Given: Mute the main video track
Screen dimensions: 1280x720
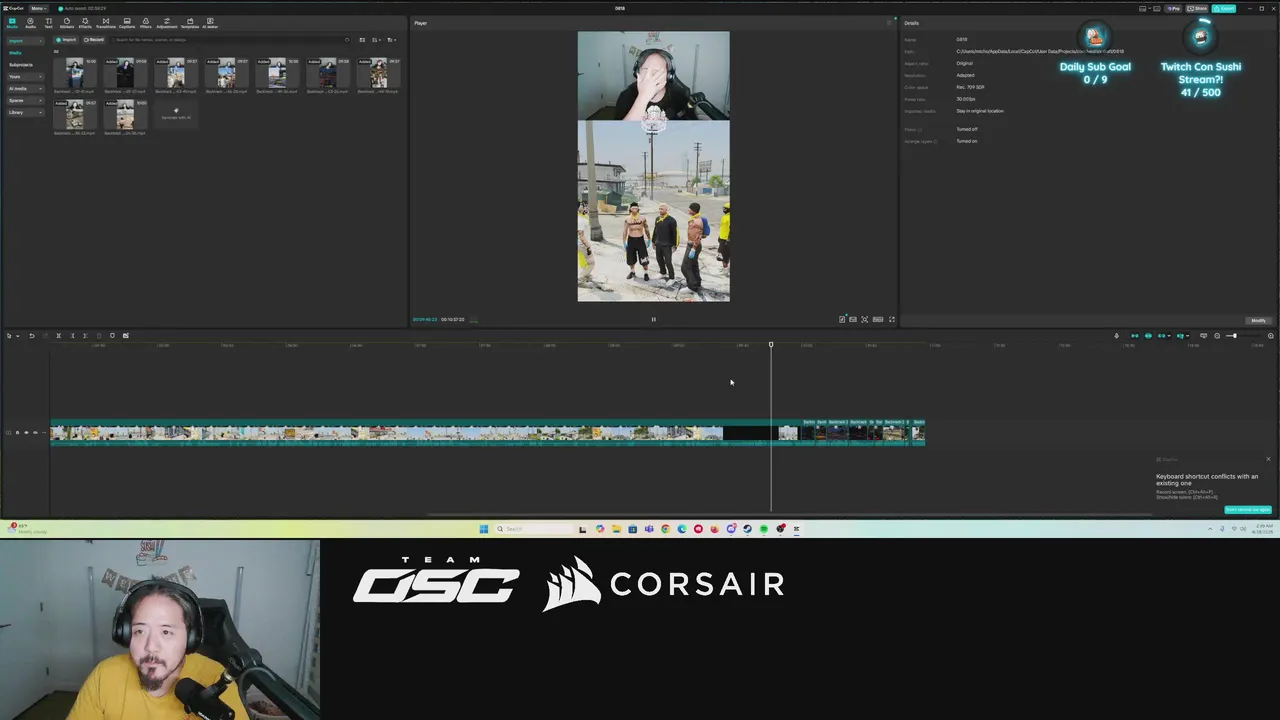Looking at the screenshot, I should tap(35, 433).
